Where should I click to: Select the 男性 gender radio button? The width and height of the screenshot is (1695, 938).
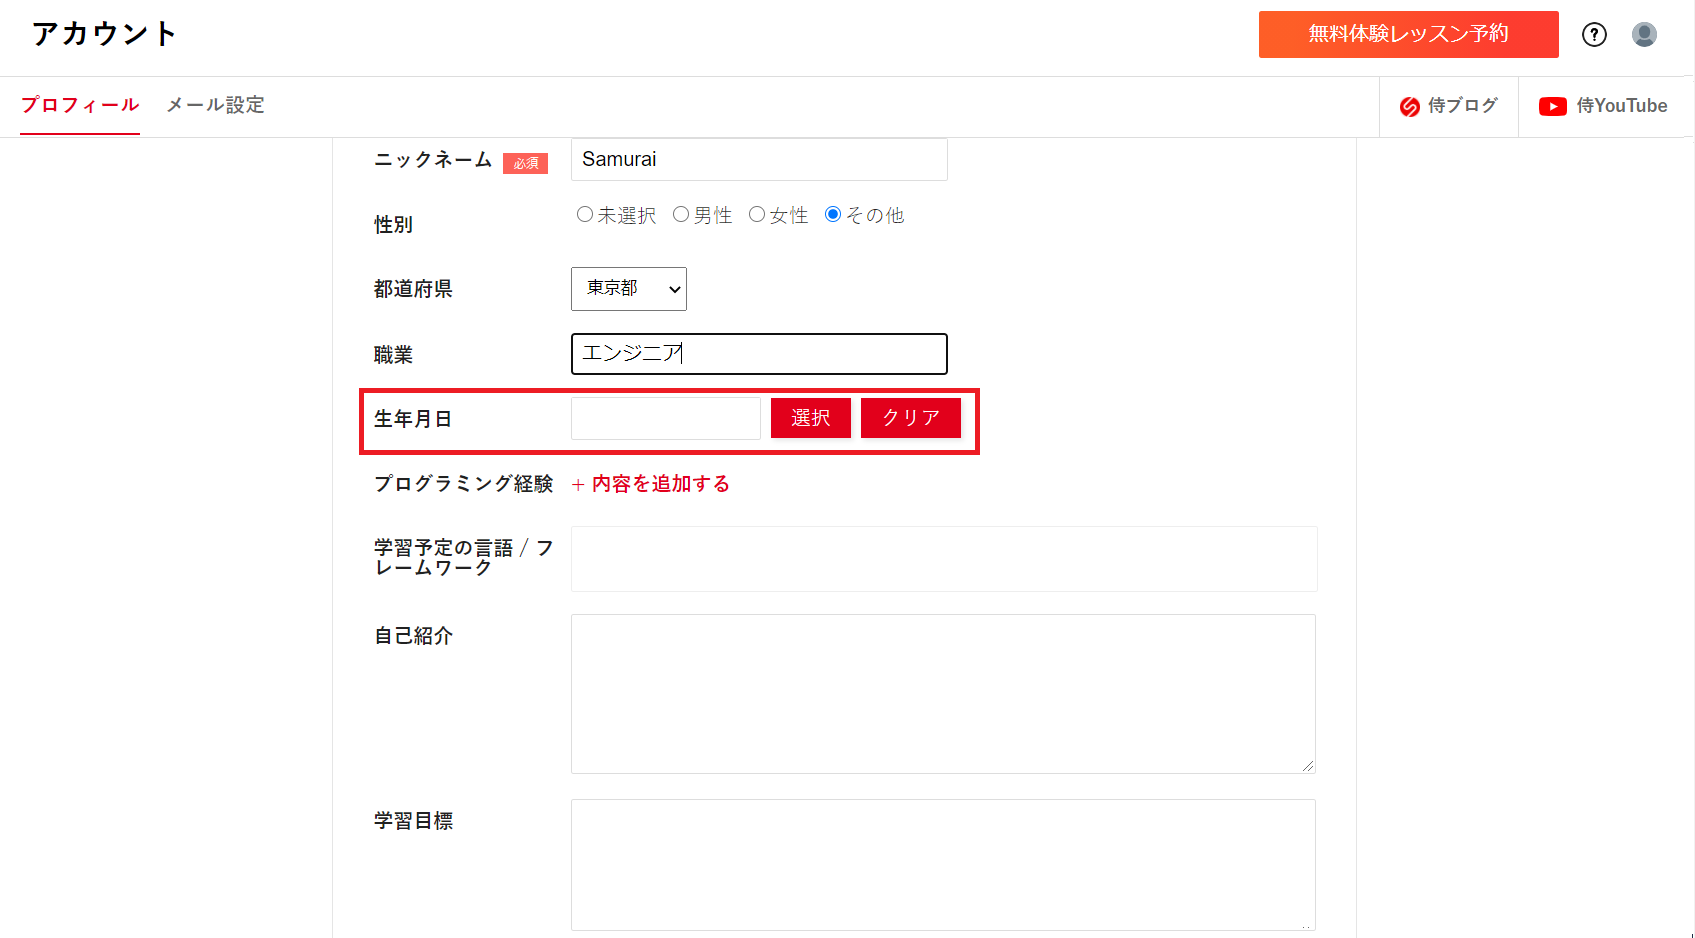coord(681,214)
